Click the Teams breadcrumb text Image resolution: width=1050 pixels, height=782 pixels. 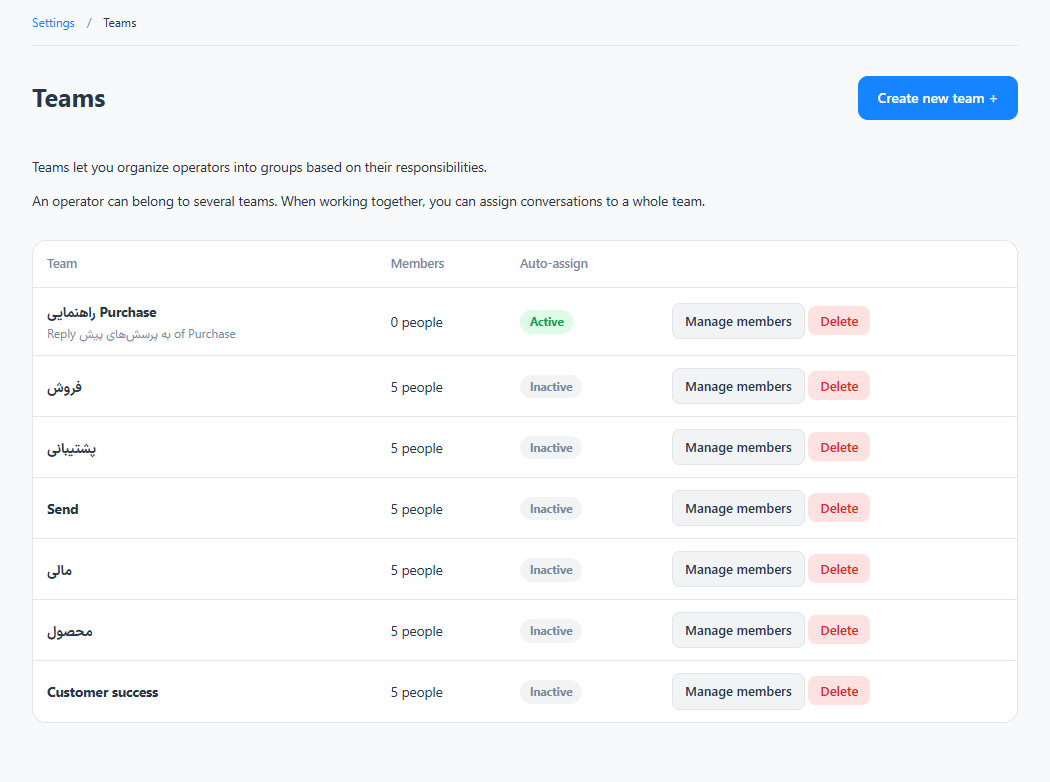pyautogui.click(x=120, y=23)
